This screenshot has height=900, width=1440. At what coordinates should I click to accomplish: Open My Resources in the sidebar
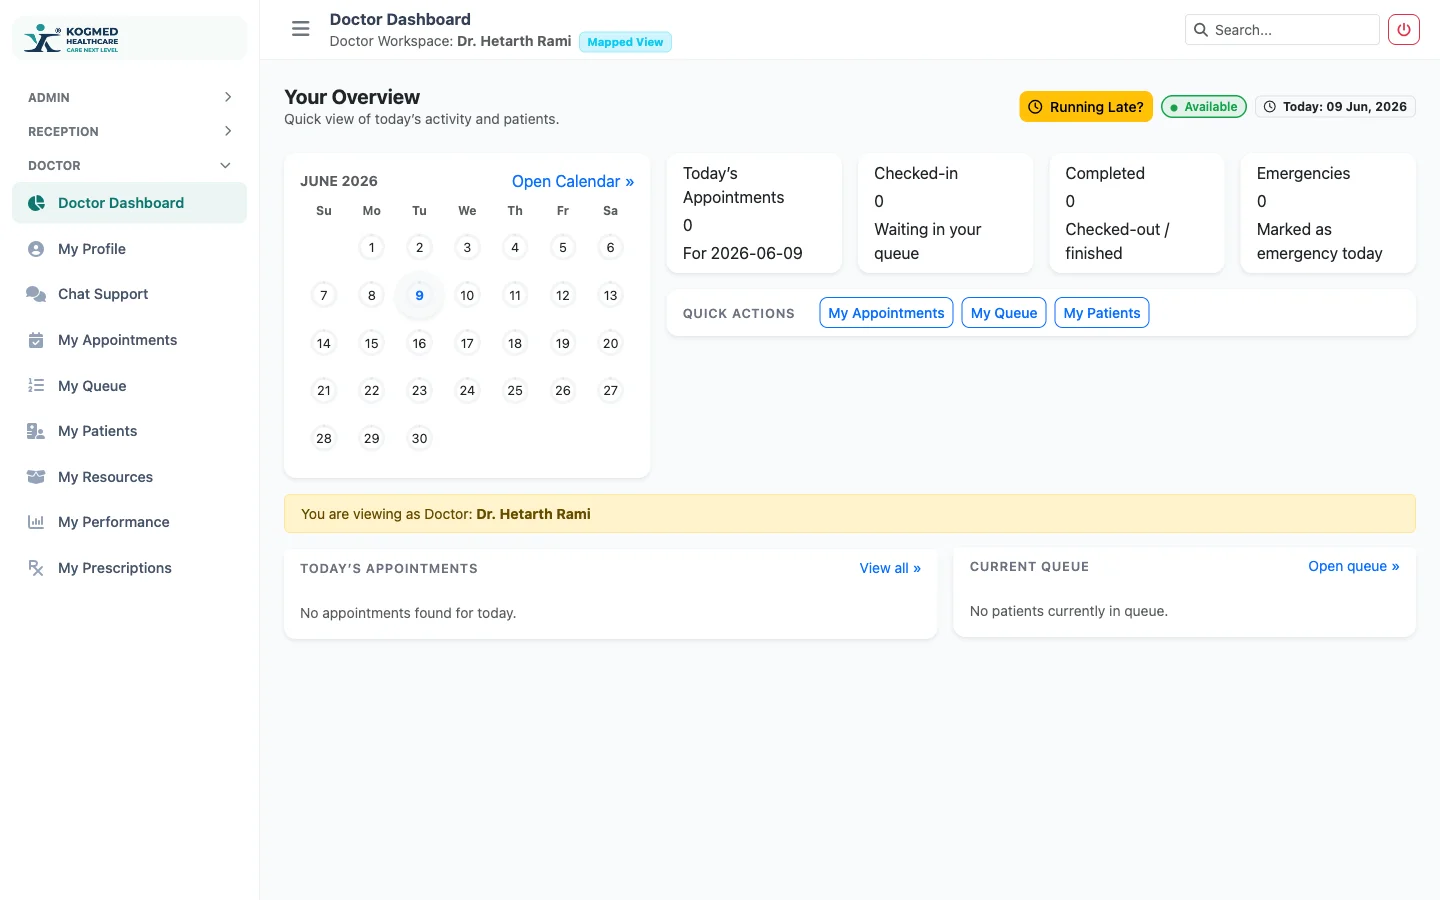coord(129,477)
